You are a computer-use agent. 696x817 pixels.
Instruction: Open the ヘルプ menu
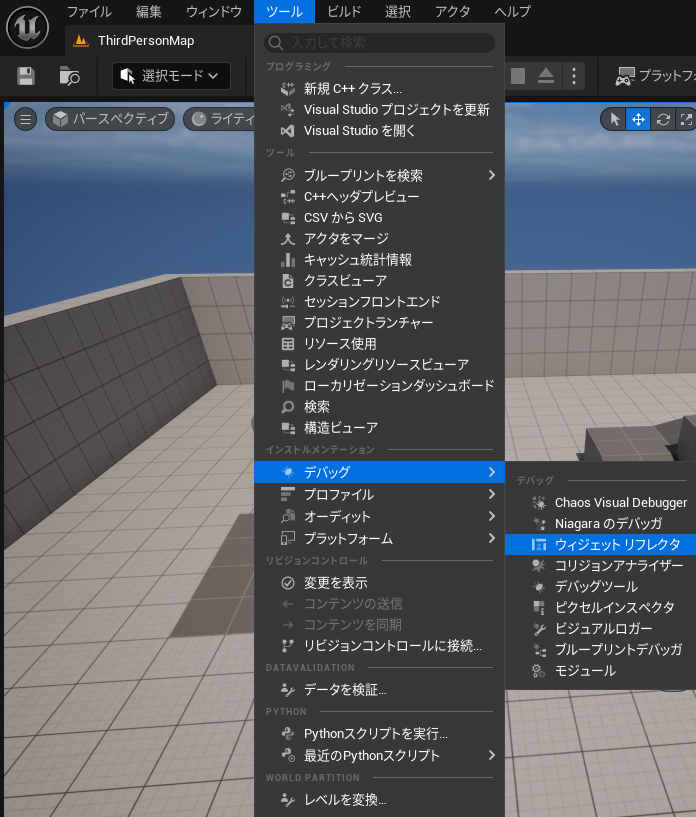(513, 11)
